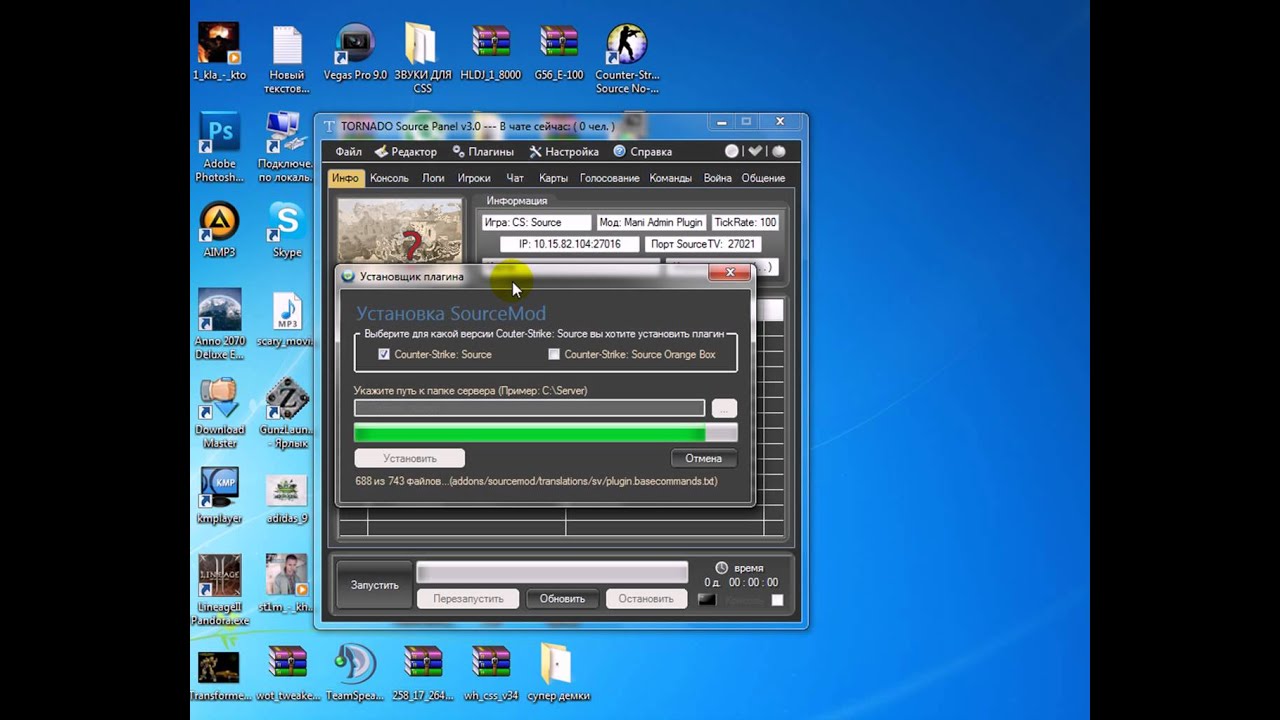
Task: Click the green installation progress bar
Action: (545, 432)
